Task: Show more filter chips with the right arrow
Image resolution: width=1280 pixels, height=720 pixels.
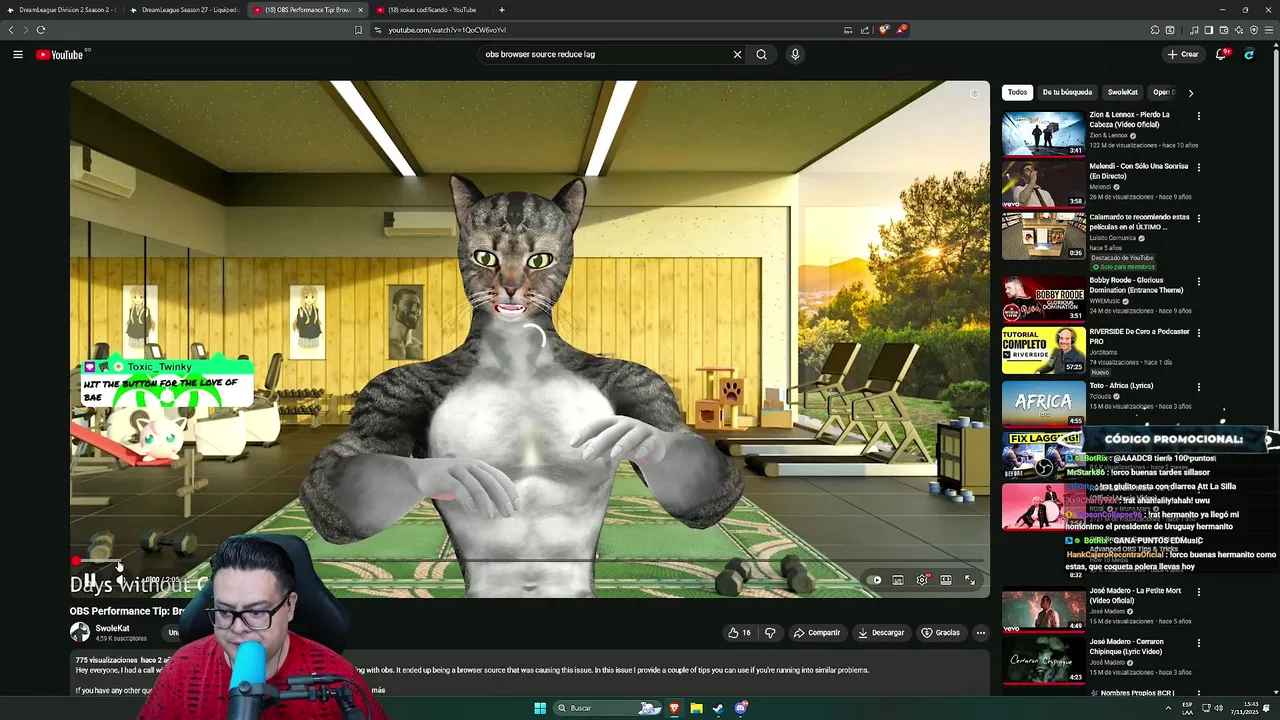Action: tap(1190, 93)
